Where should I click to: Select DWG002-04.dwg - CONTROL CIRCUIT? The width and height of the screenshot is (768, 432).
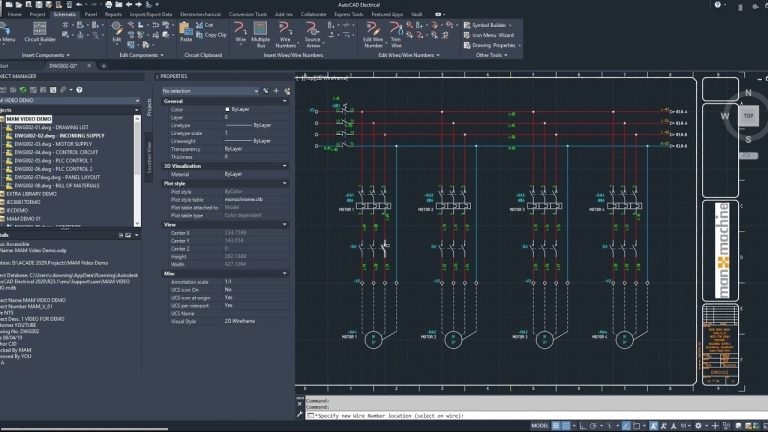(56, 152)
